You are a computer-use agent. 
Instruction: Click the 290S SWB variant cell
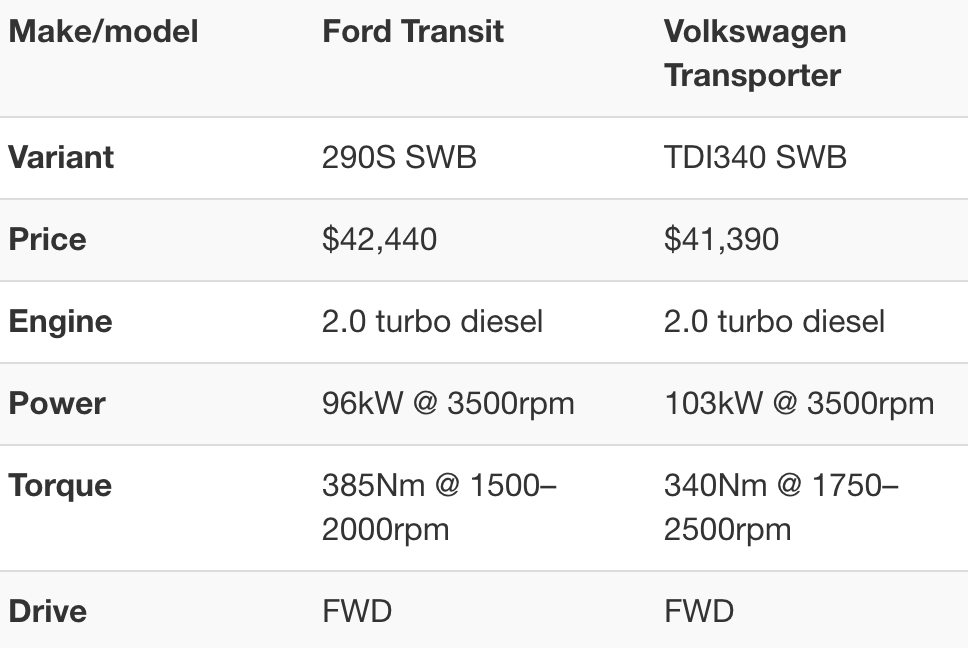coord(399,157)
